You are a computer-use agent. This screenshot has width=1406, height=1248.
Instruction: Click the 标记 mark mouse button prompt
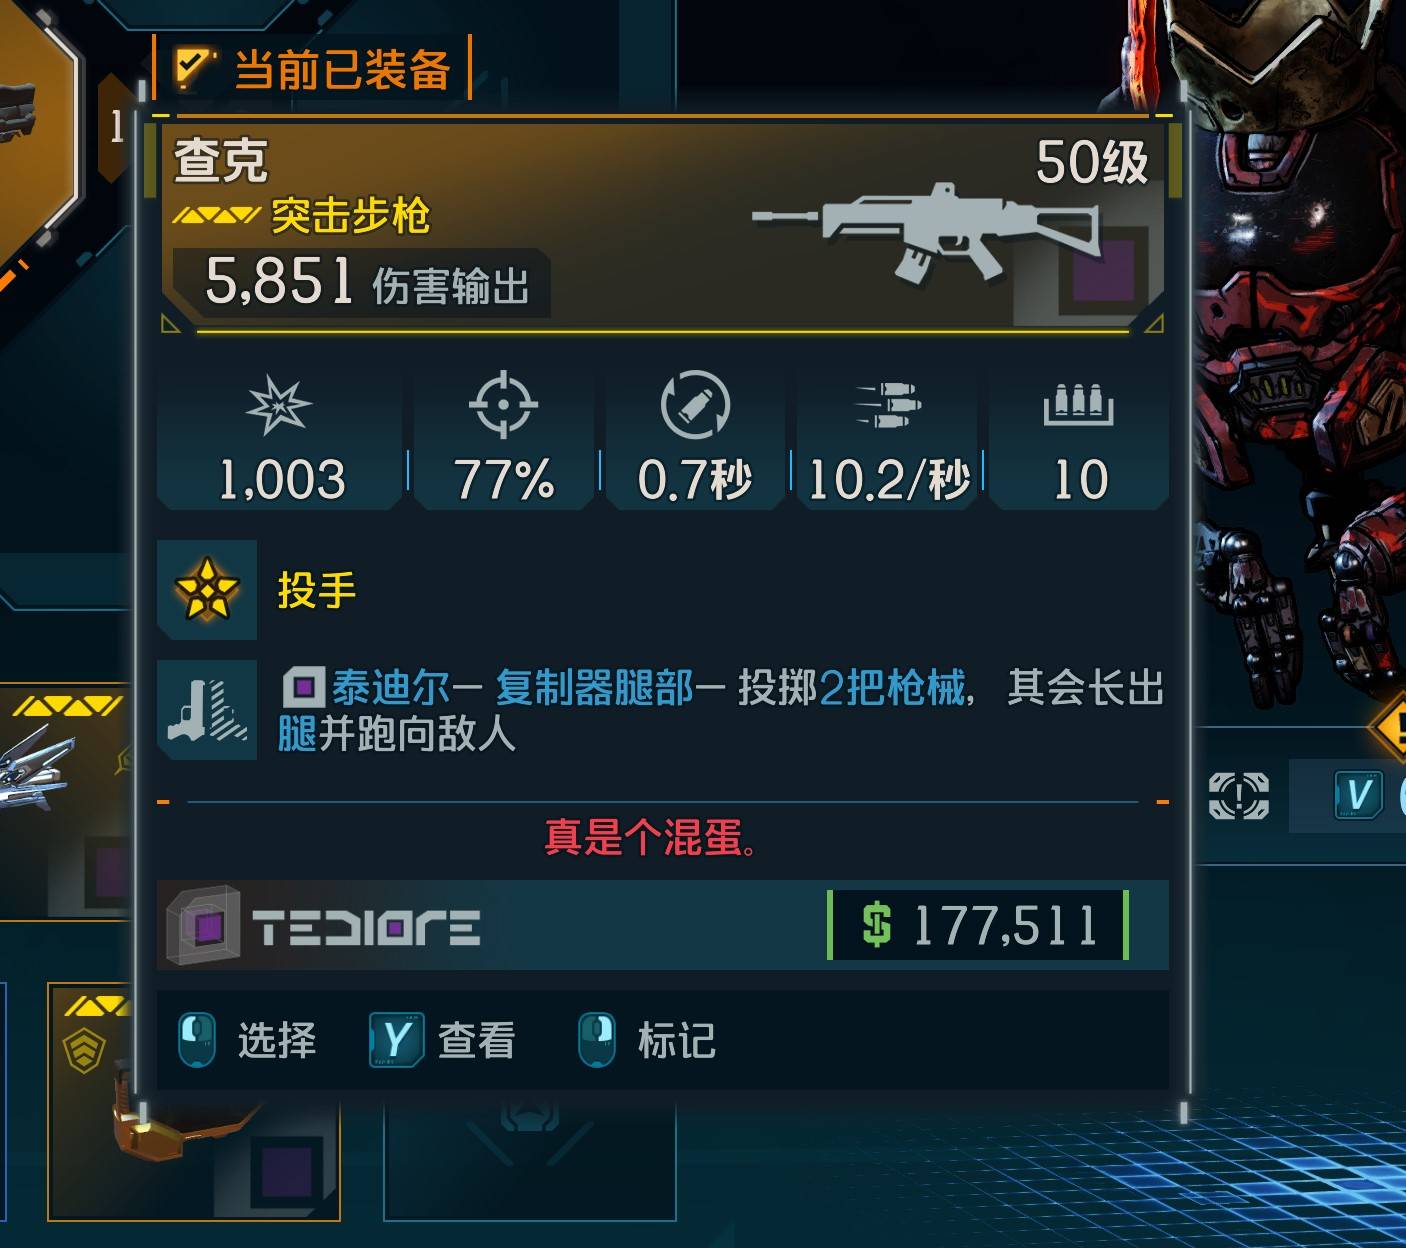point(647,1040)
